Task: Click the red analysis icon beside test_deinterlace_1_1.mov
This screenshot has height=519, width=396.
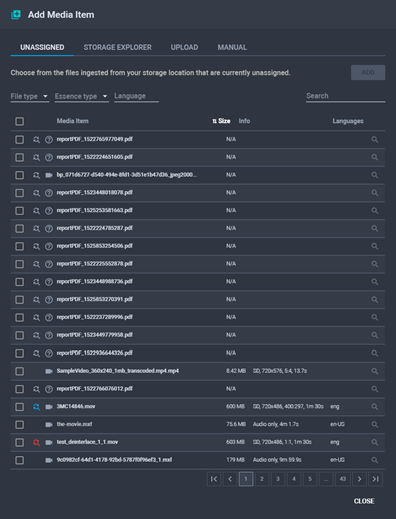Action: 36,442
